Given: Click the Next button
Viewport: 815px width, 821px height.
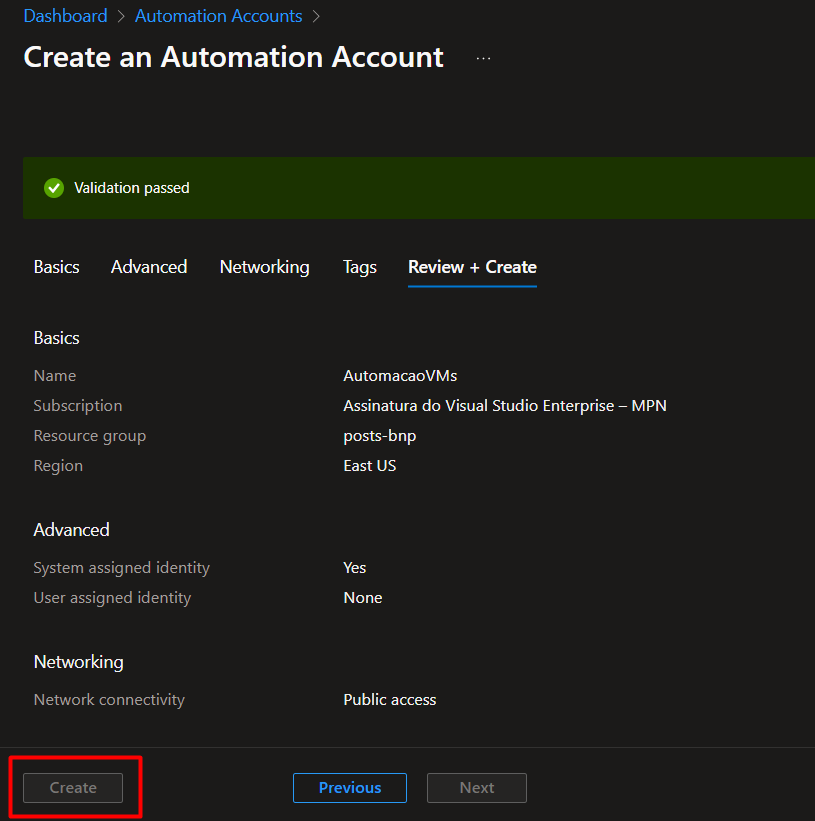Looking at the screenshot, I should [x=477, y=788].
